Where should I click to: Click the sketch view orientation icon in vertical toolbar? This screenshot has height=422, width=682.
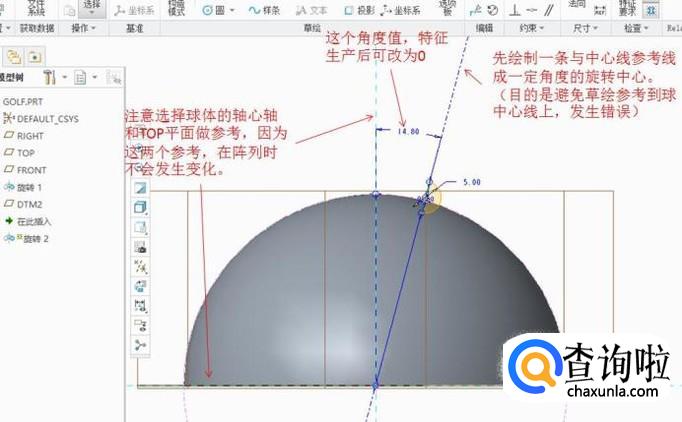click(x=140, y=188)
